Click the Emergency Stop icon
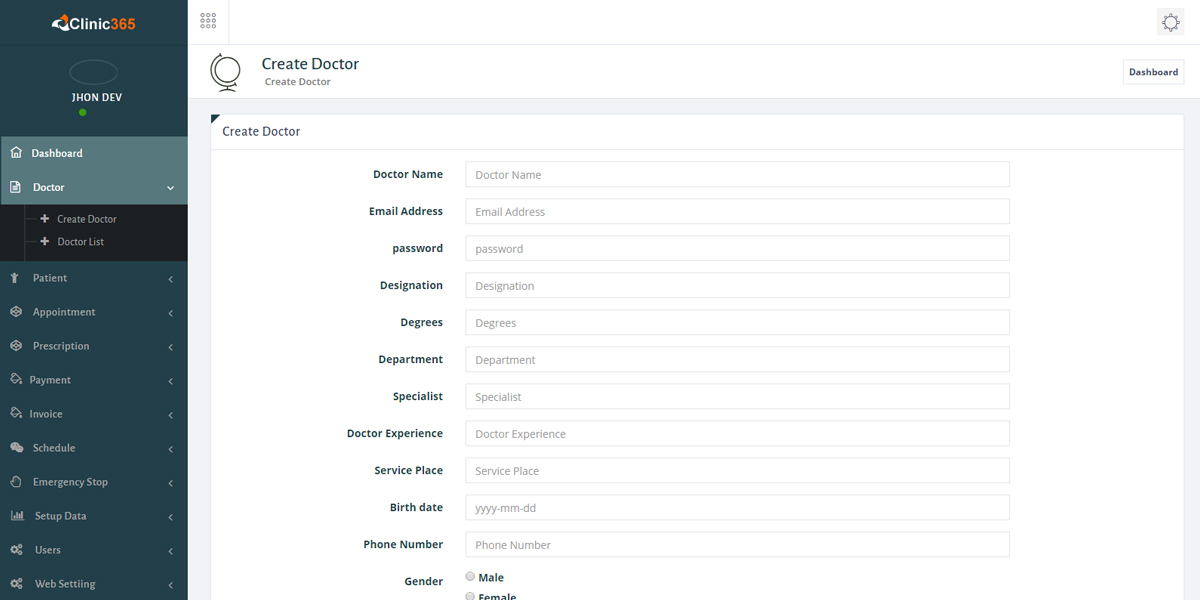 pyautogui.click(x=17, y=481)
